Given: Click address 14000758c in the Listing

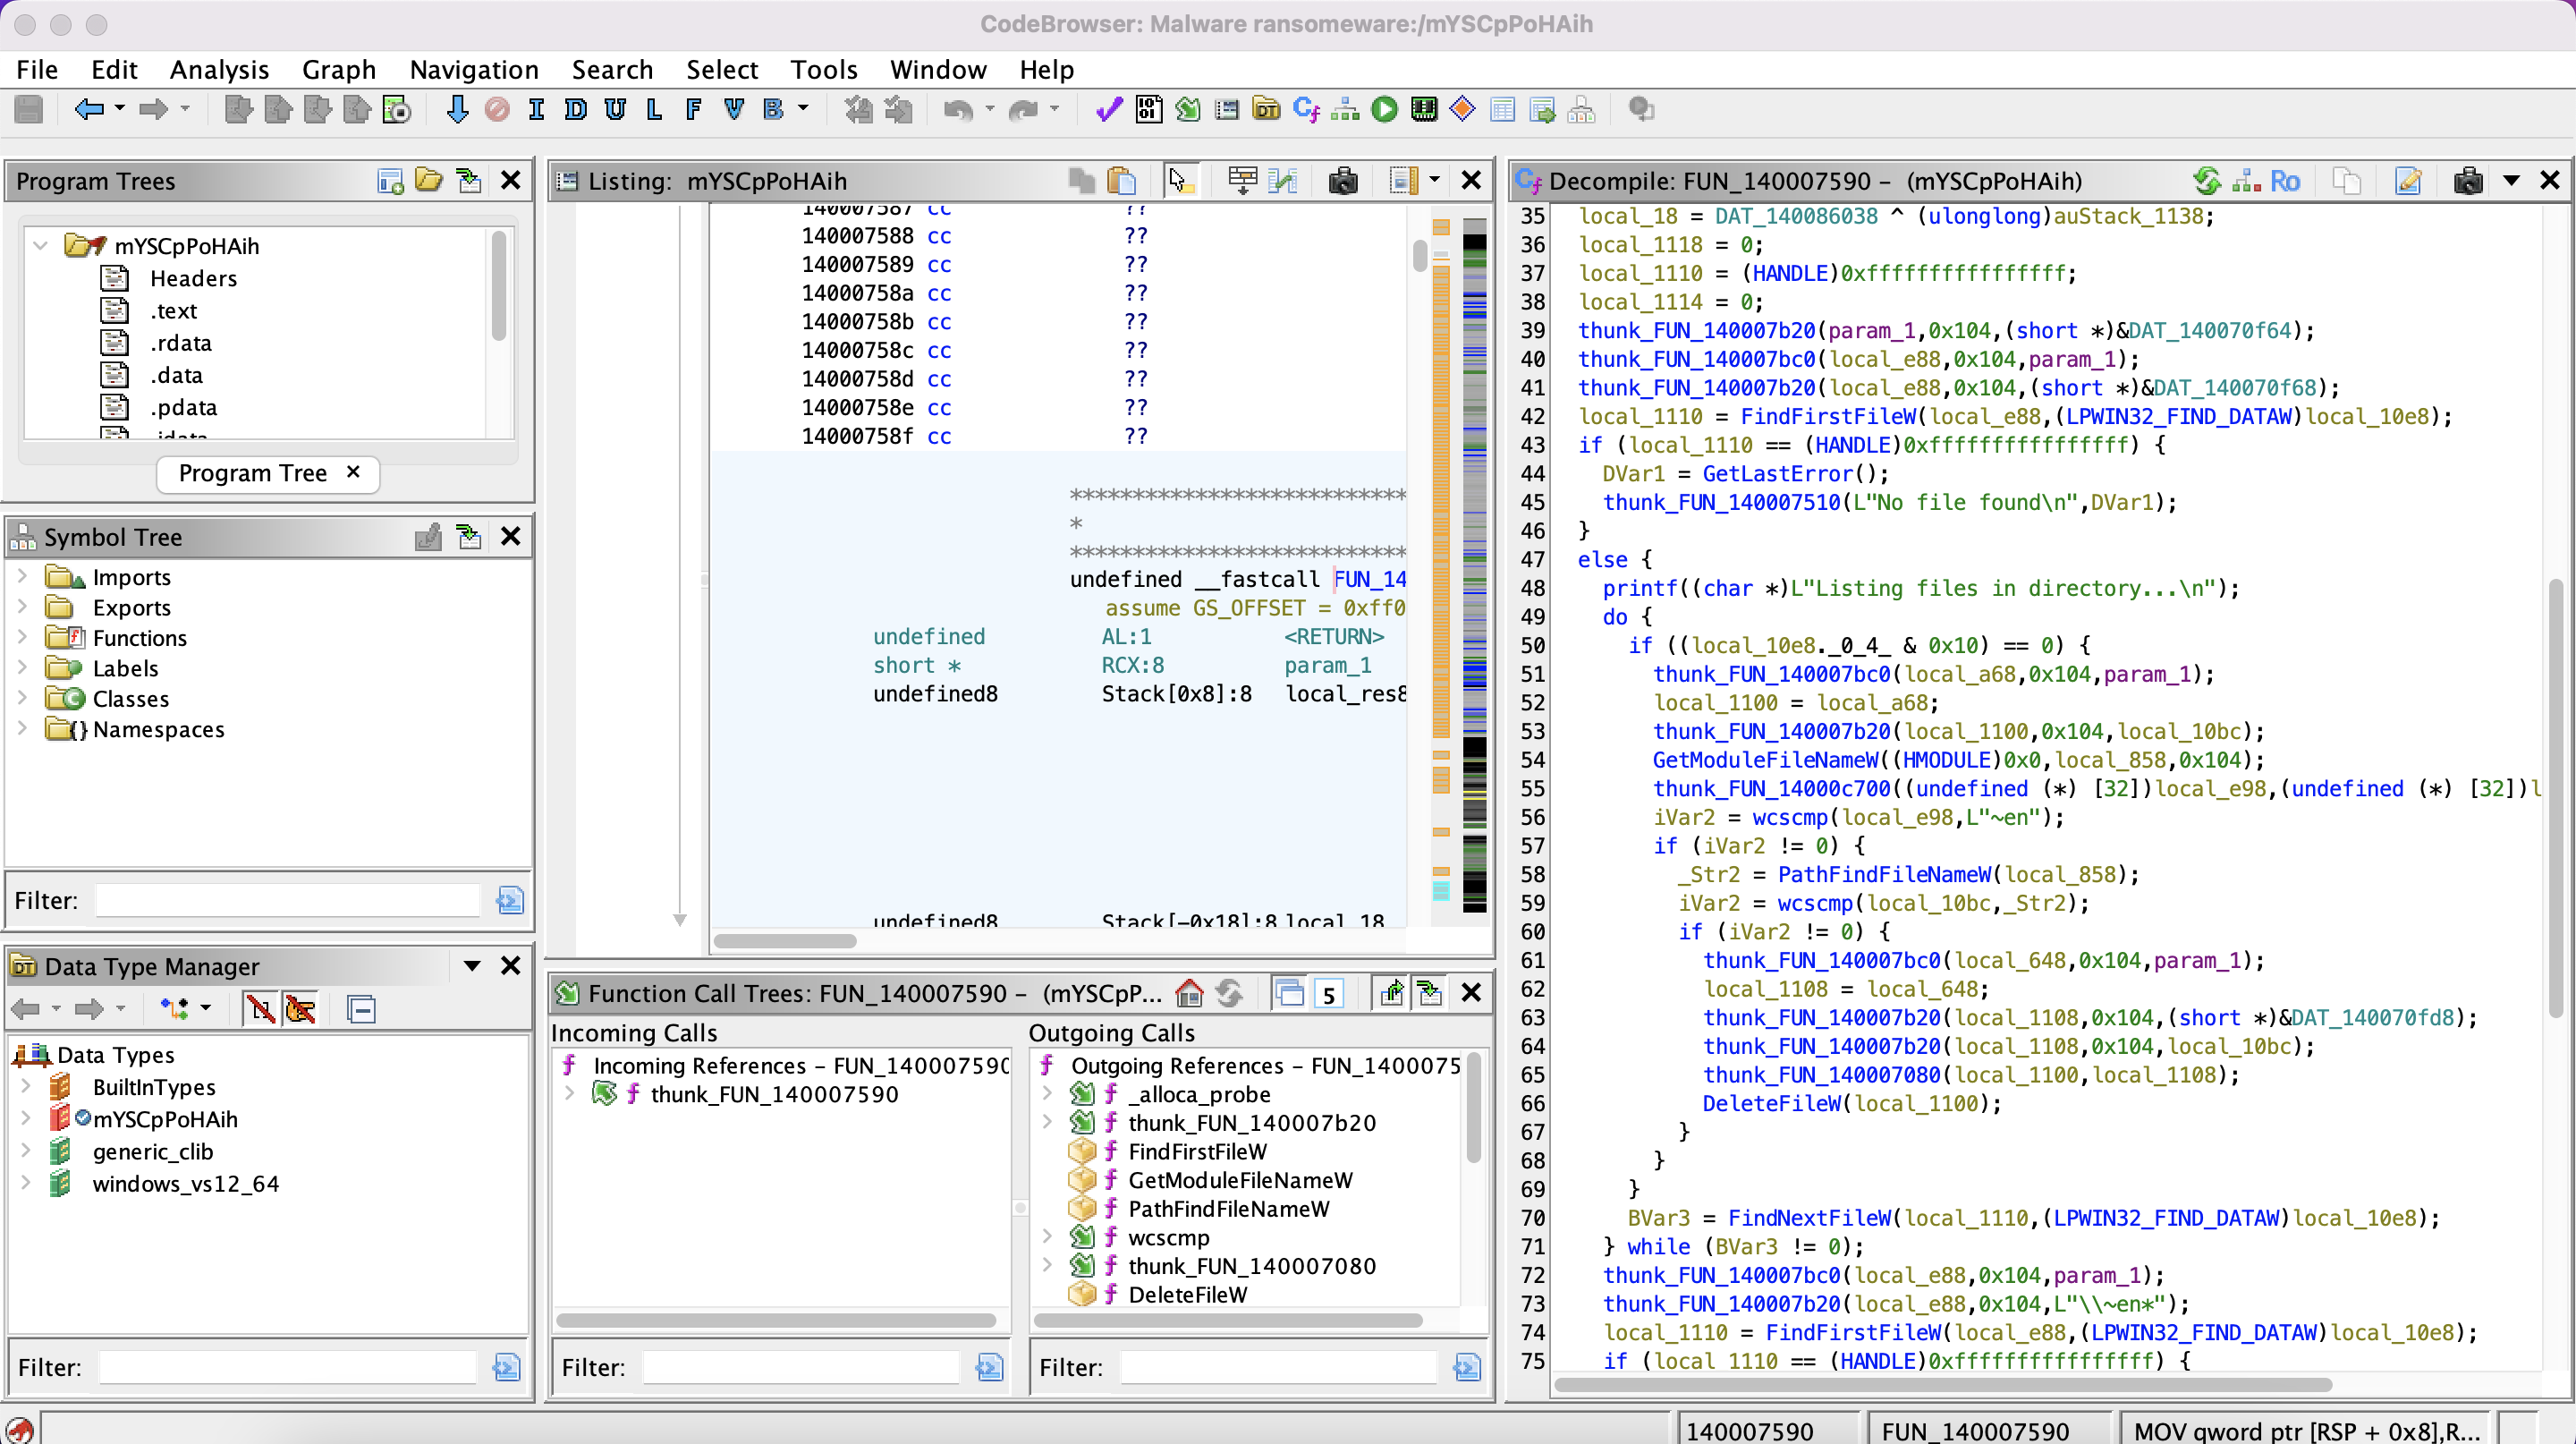Looking at the screenshot, I should pos(857,351).
